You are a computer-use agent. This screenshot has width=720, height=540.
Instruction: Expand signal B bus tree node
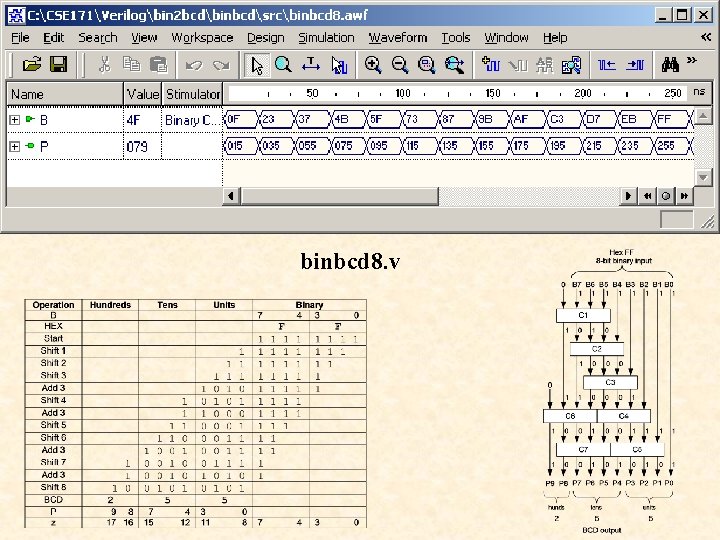(14, 120)
